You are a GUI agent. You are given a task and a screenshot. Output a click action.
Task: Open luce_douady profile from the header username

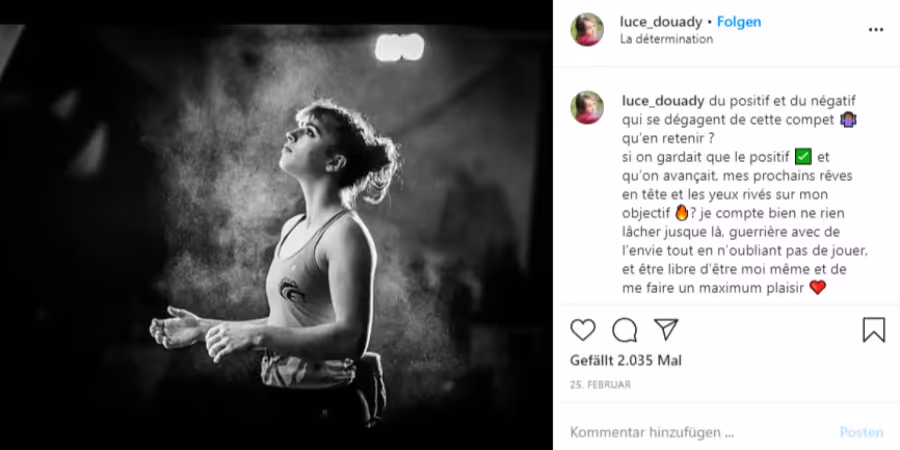[x=661, y=22]
